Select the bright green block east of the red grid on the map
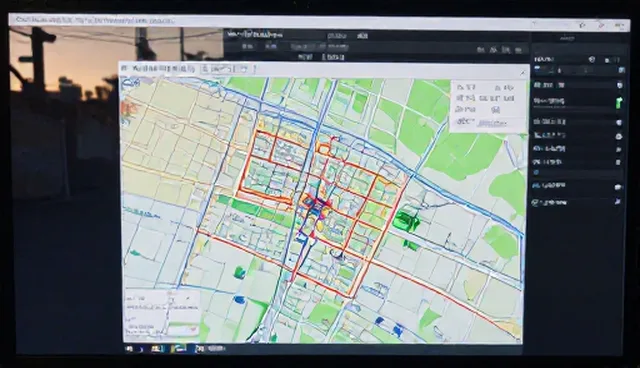 pos(406,221)
